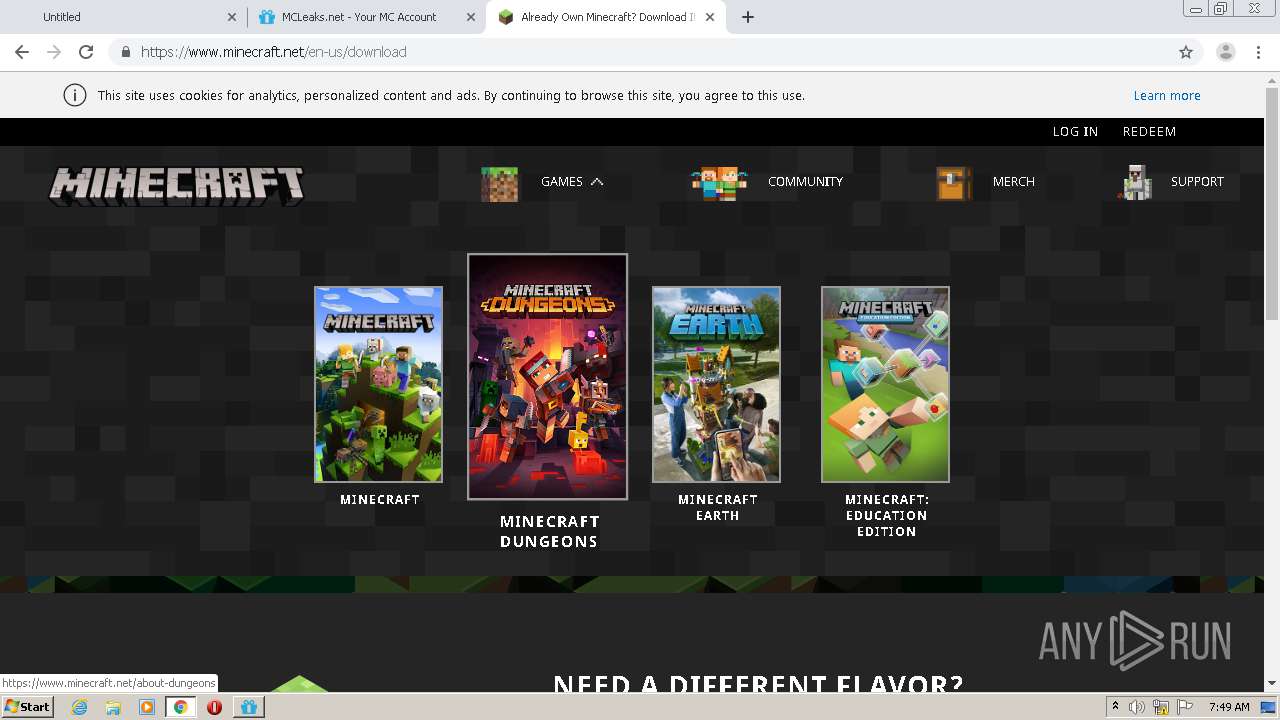
Task: Click the Minecraft: Education Edition title text
Action: click(887, 516)
